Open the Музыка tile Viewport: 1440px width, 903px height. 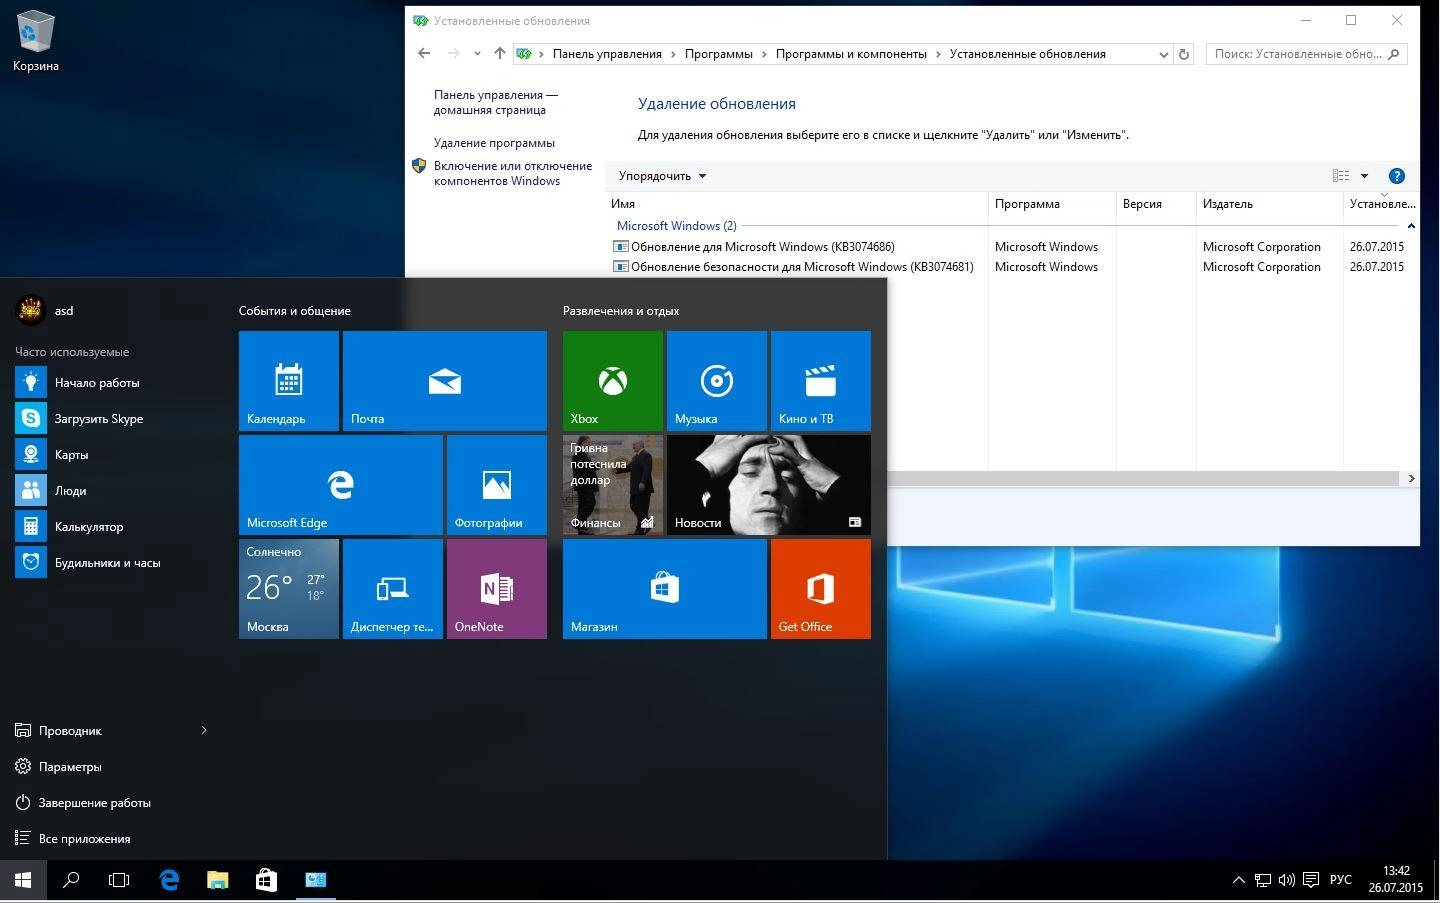717,381
